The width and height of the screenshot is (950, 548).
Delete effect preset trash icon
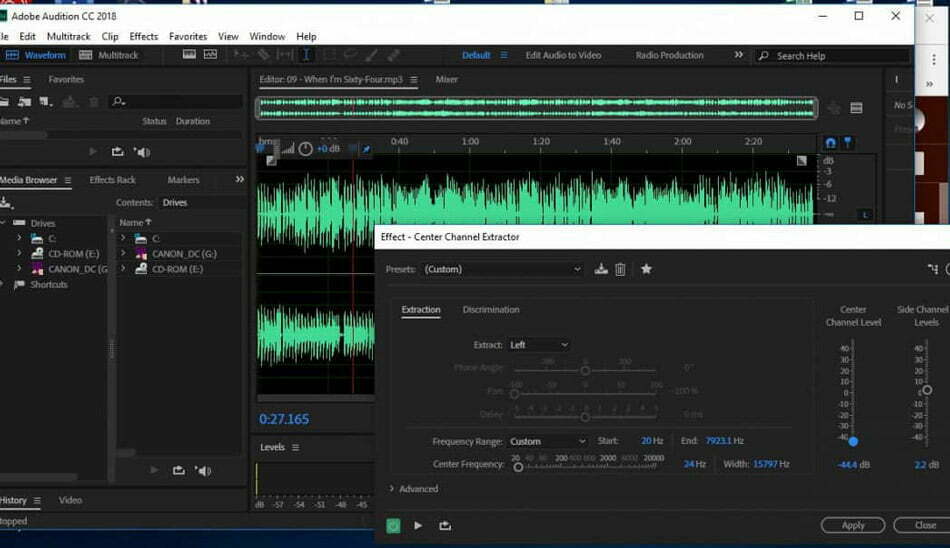(x=620, y=269)
